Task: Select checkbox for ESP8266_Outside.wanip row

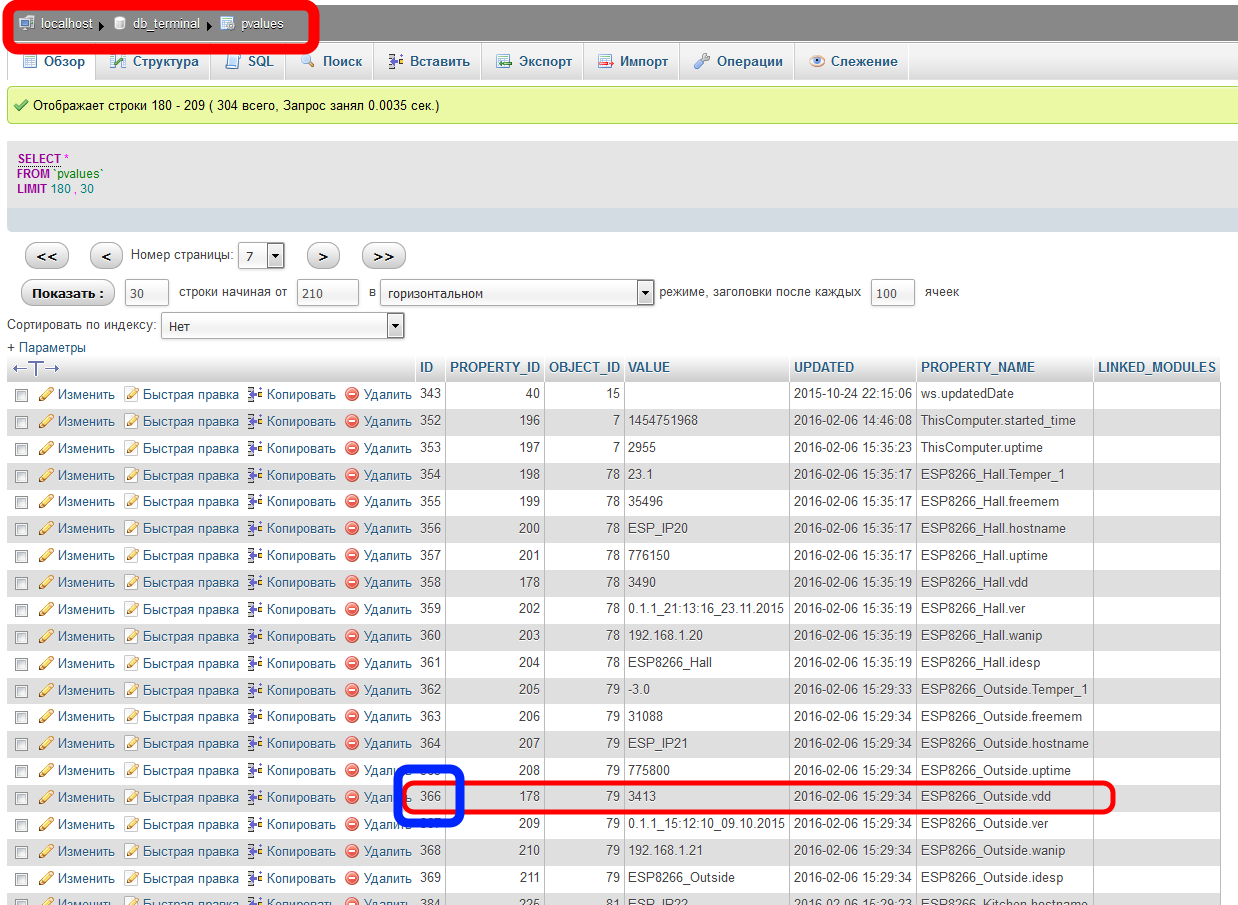Action: pos(22,852)
